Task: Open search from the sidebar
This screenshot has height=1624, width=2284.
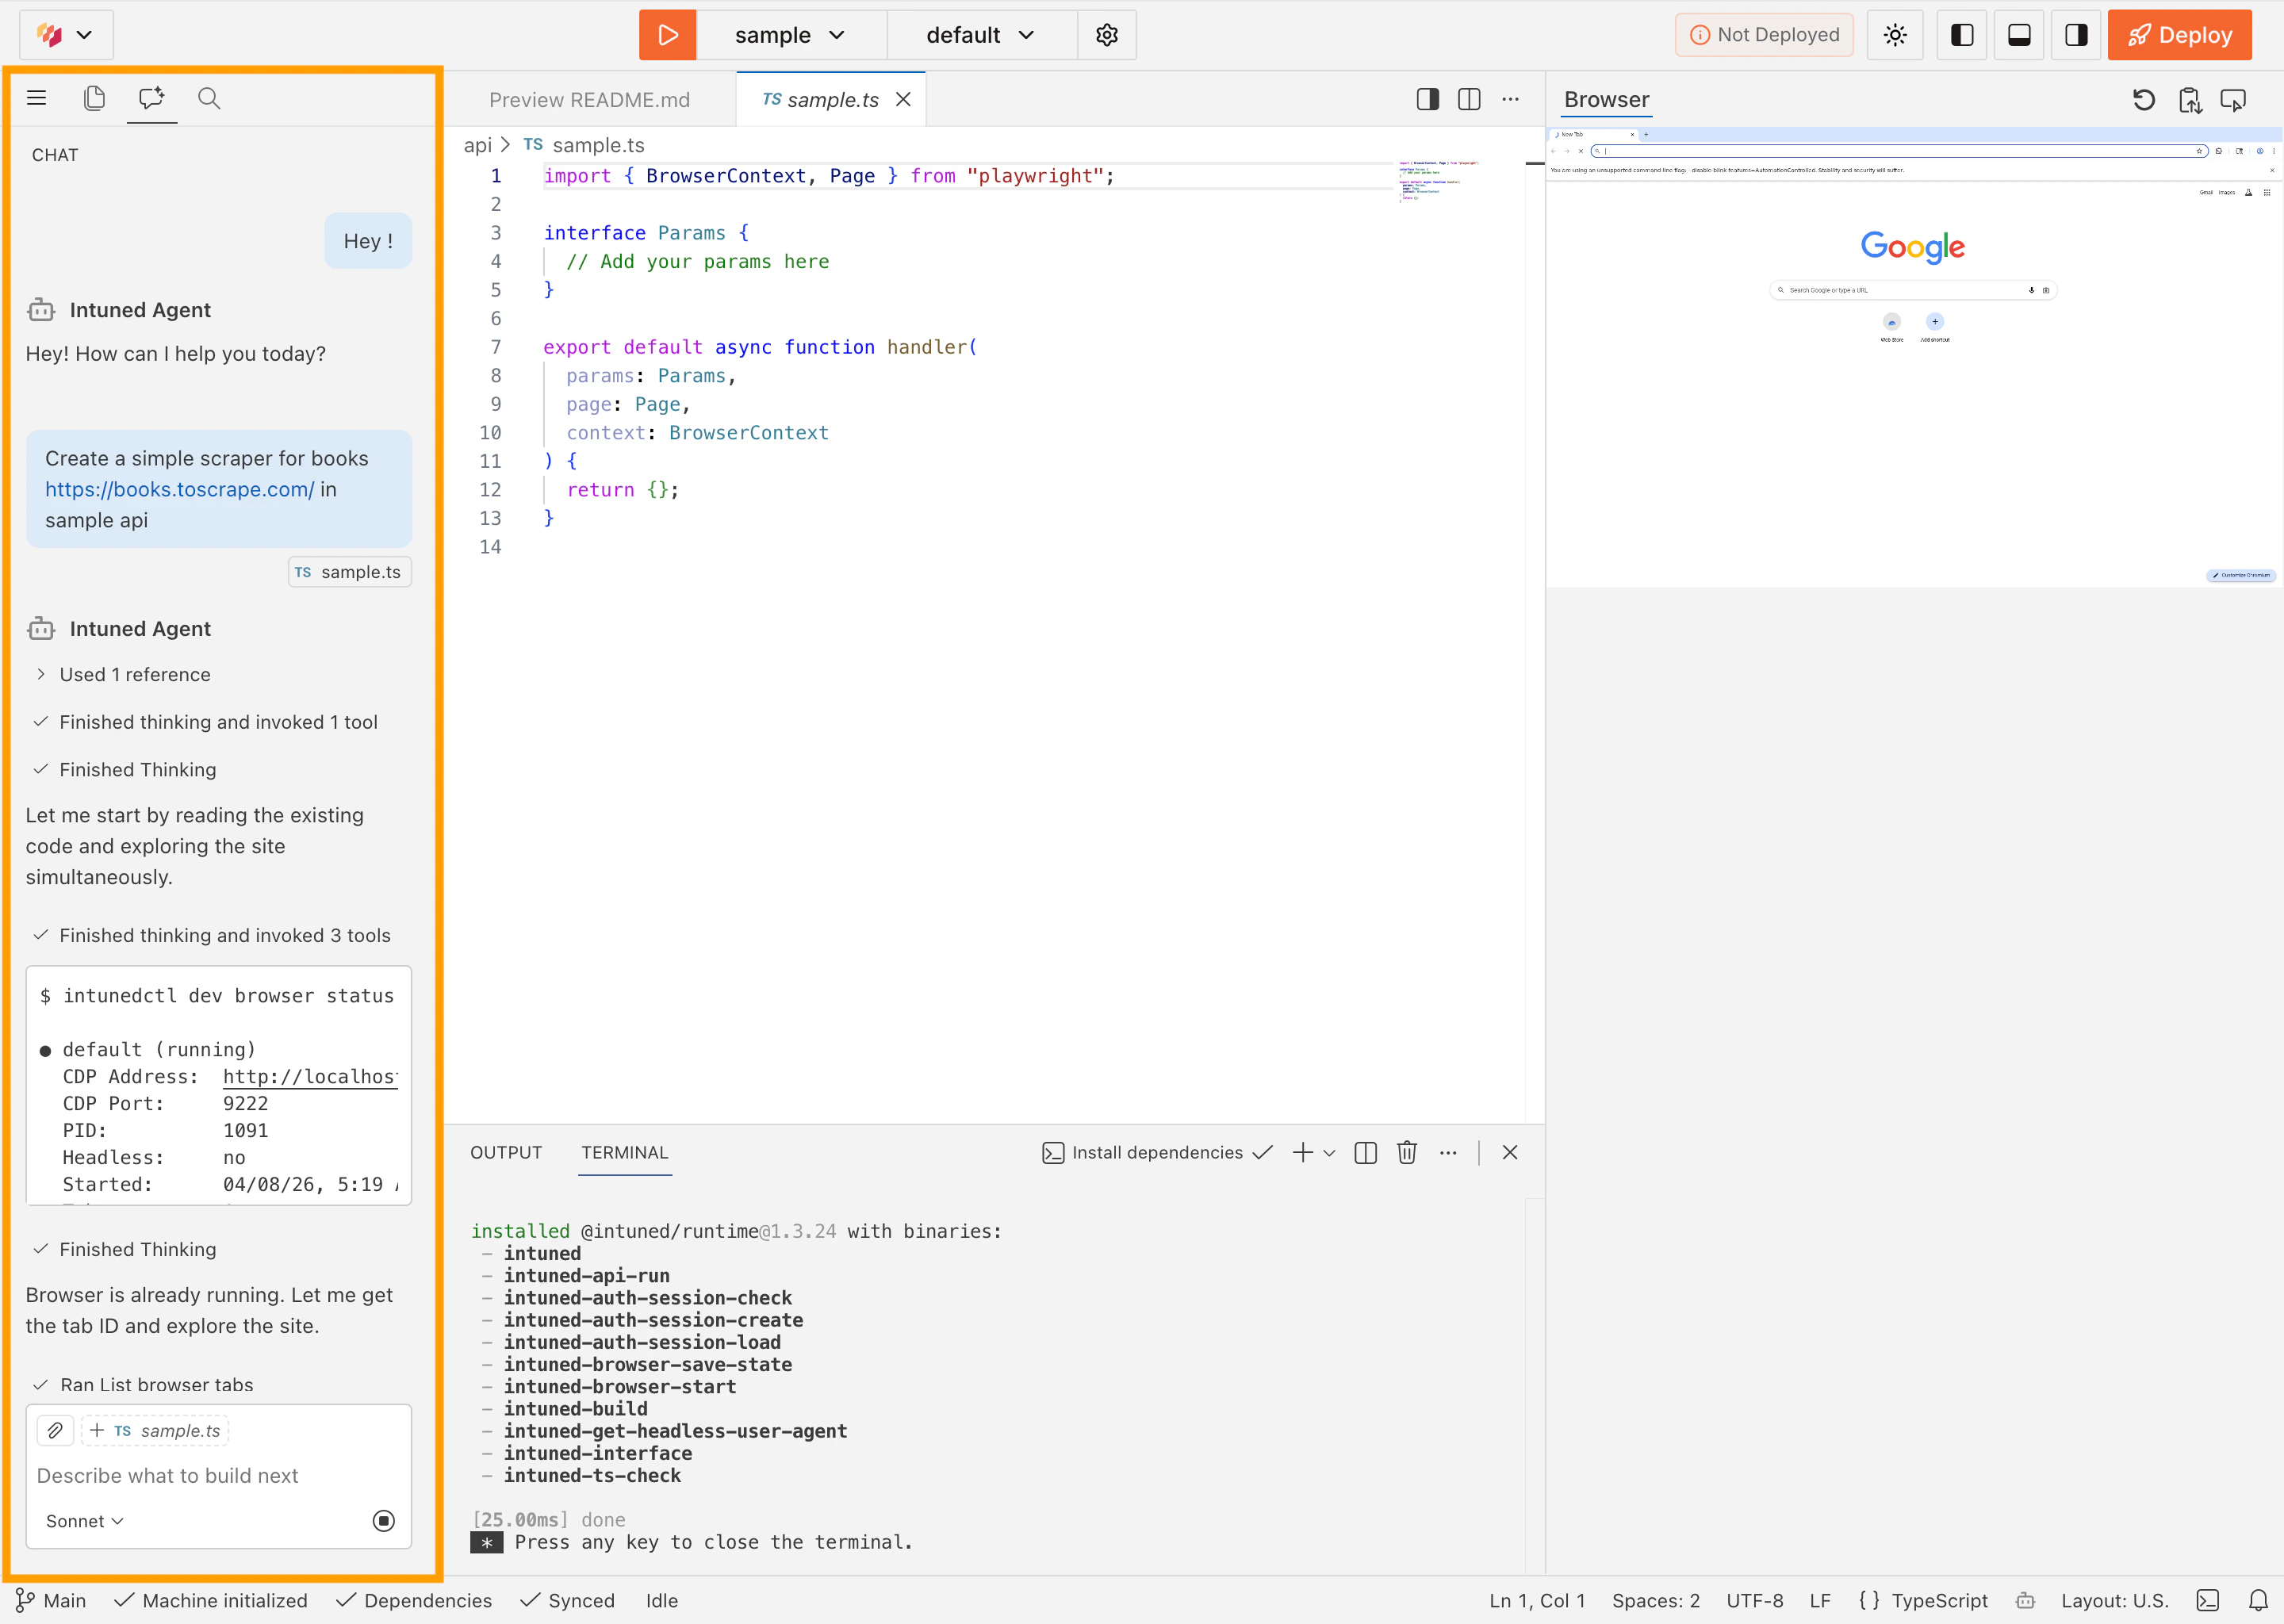Action: [209, 99]
